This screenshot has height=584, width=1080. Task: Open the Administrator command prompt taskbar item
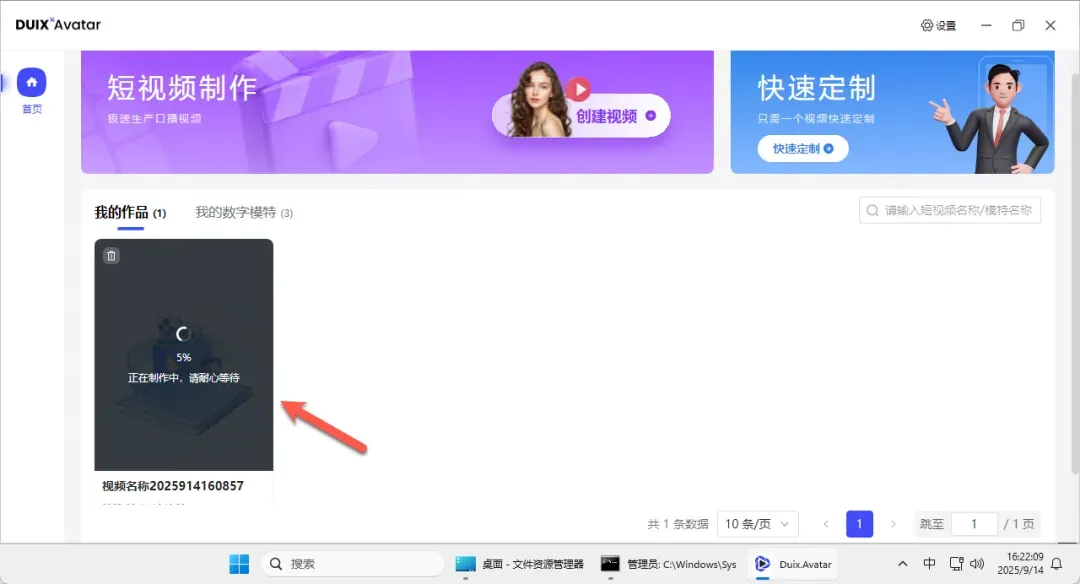pyautogui.click(x=669, y=564)
